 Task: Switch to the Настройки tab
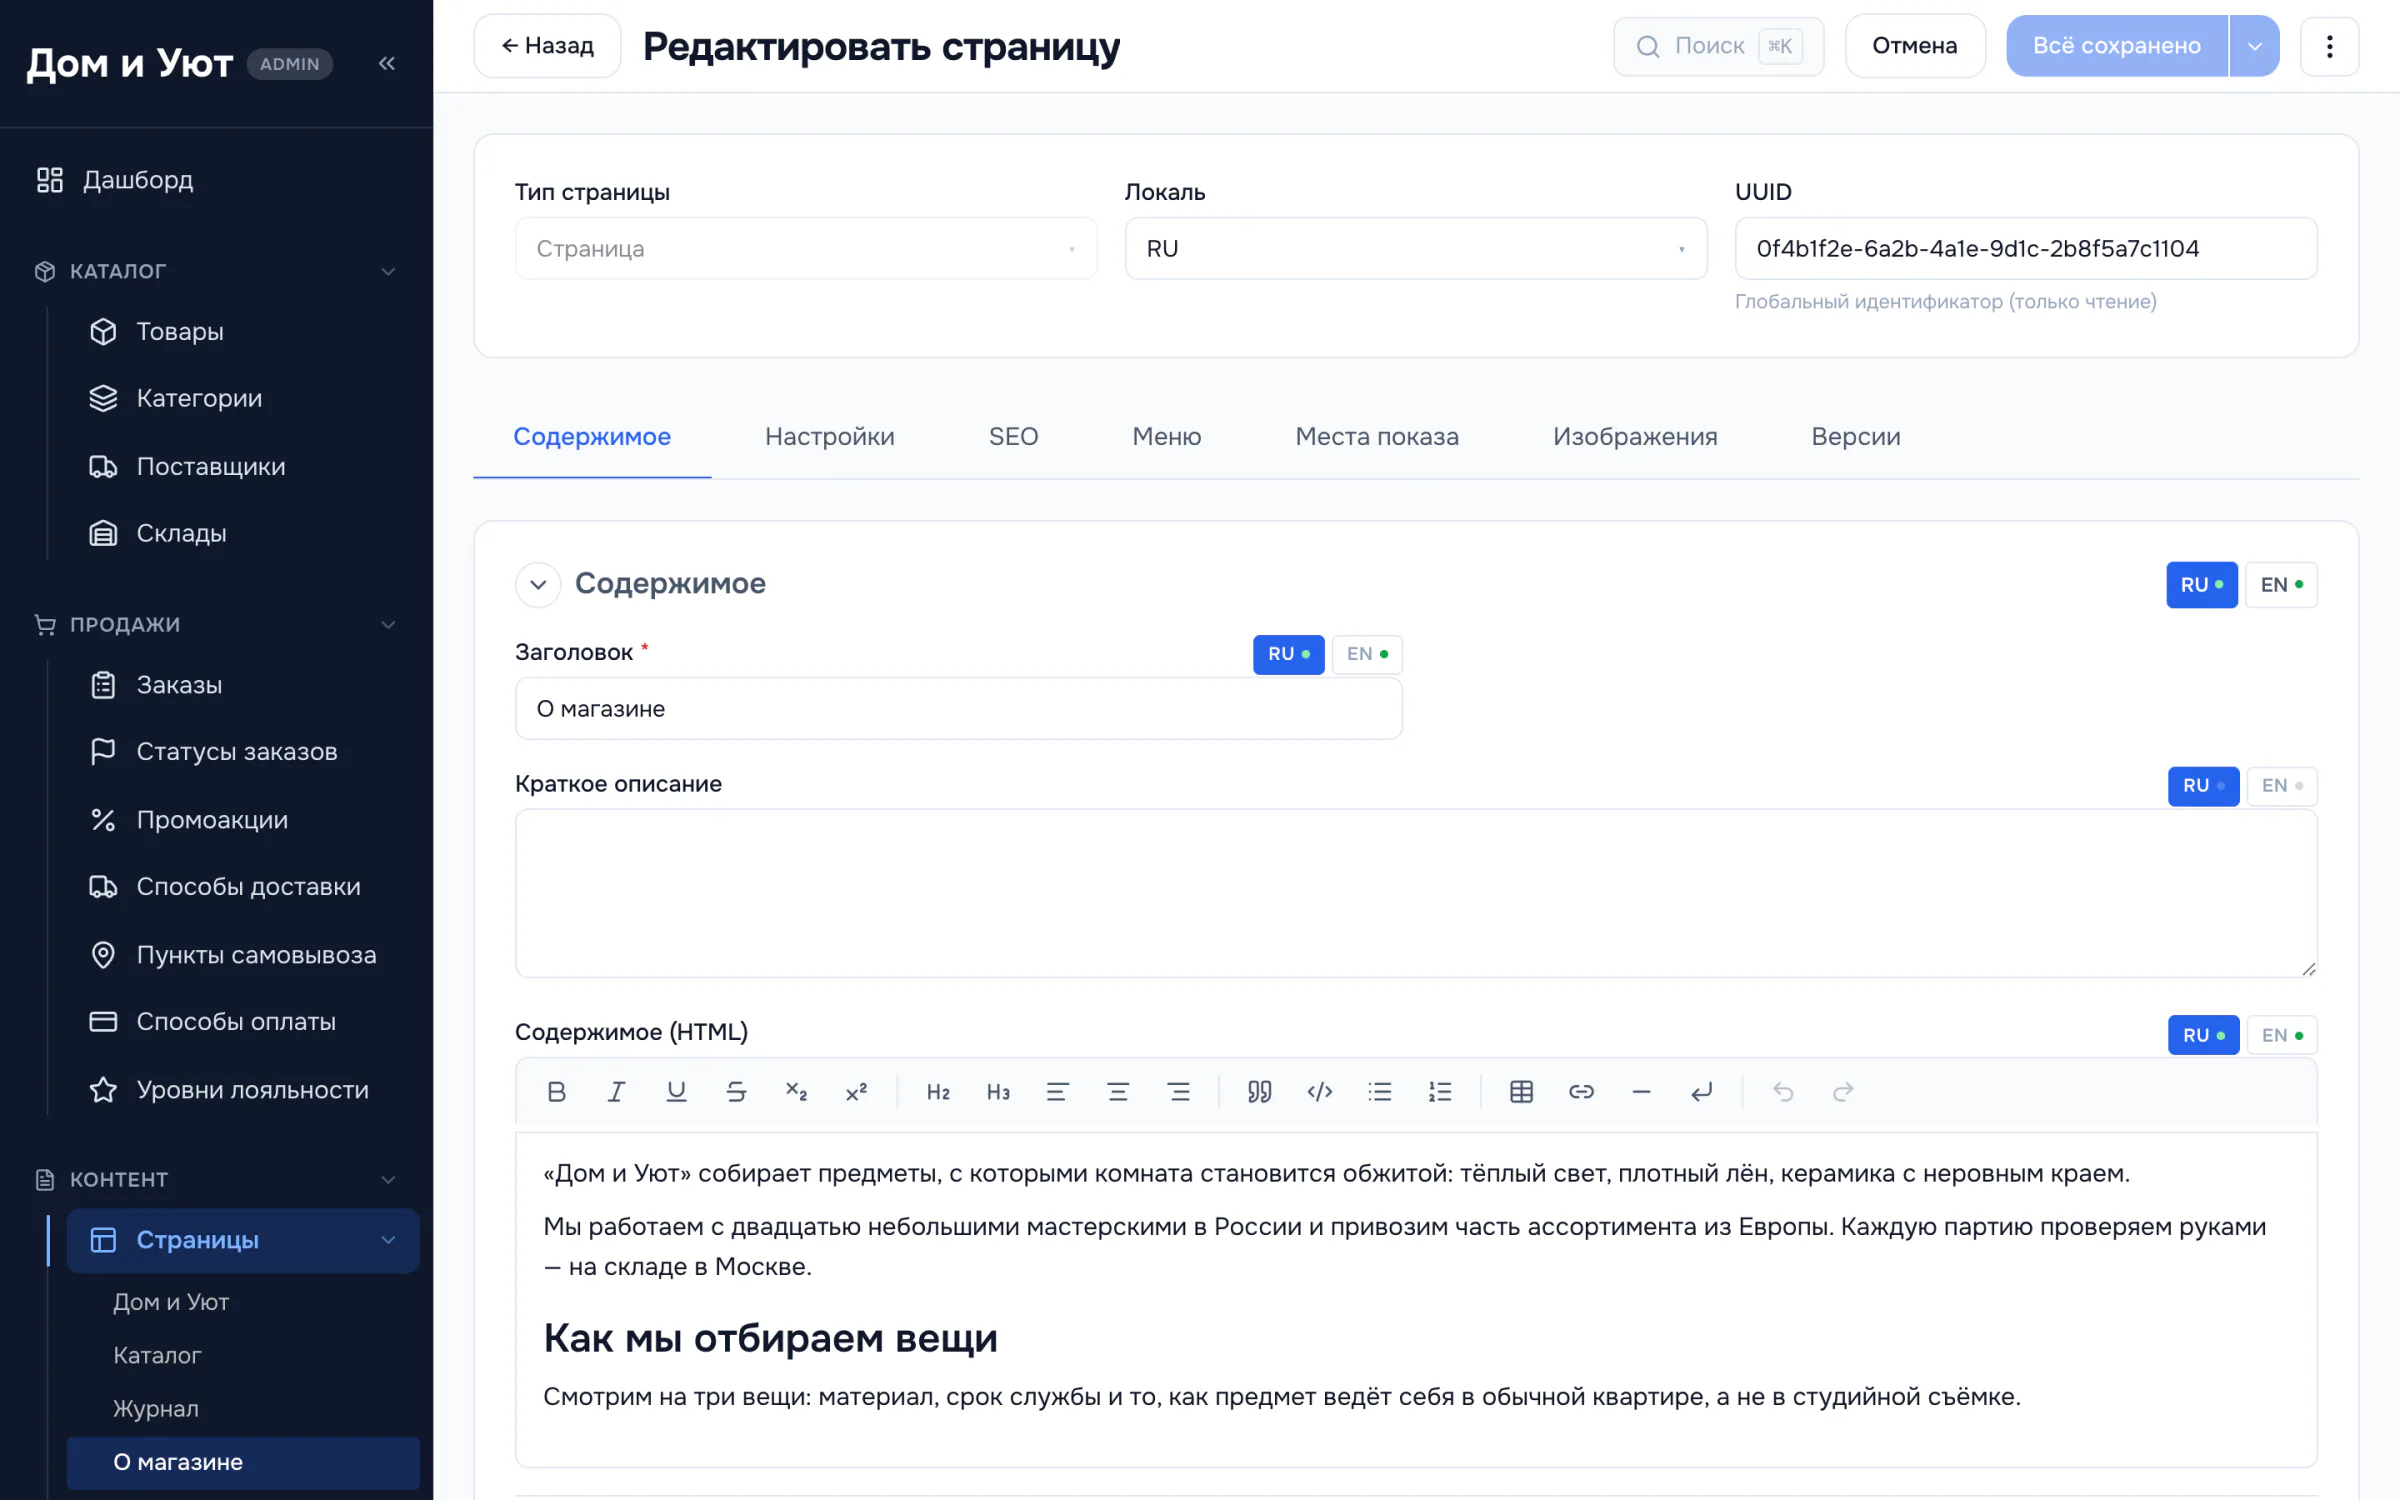coord(830,437)
